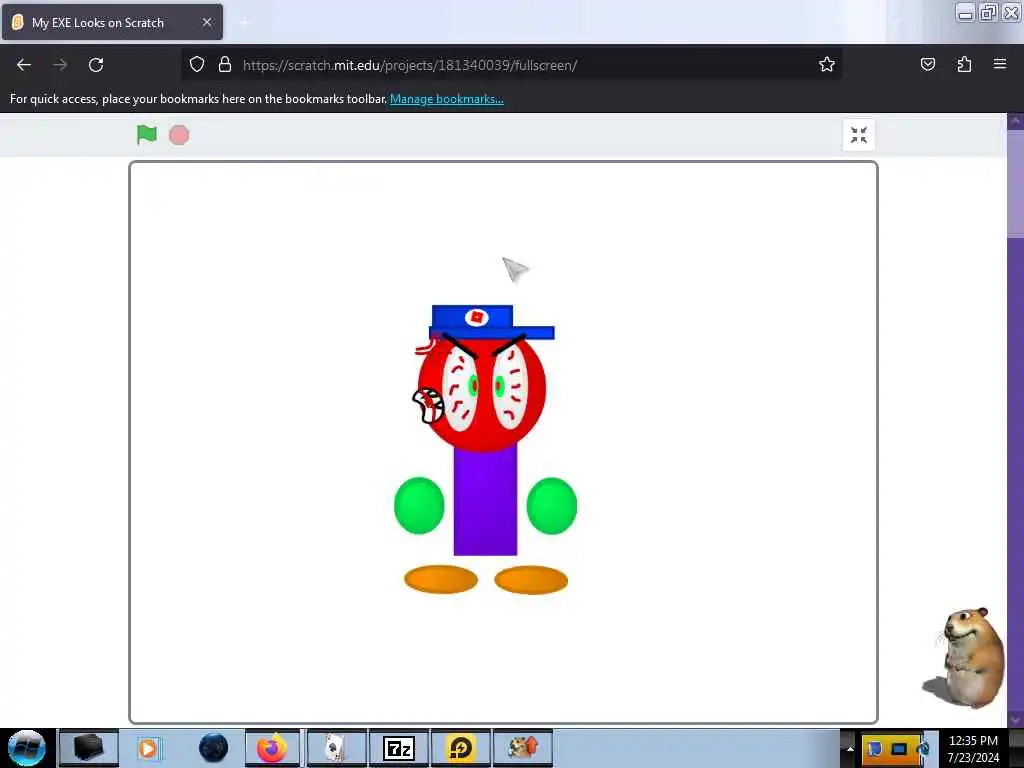1024x768 pixels.
Task: Exit fullscreen mode with the collapse icon
Action: [859, 135]
